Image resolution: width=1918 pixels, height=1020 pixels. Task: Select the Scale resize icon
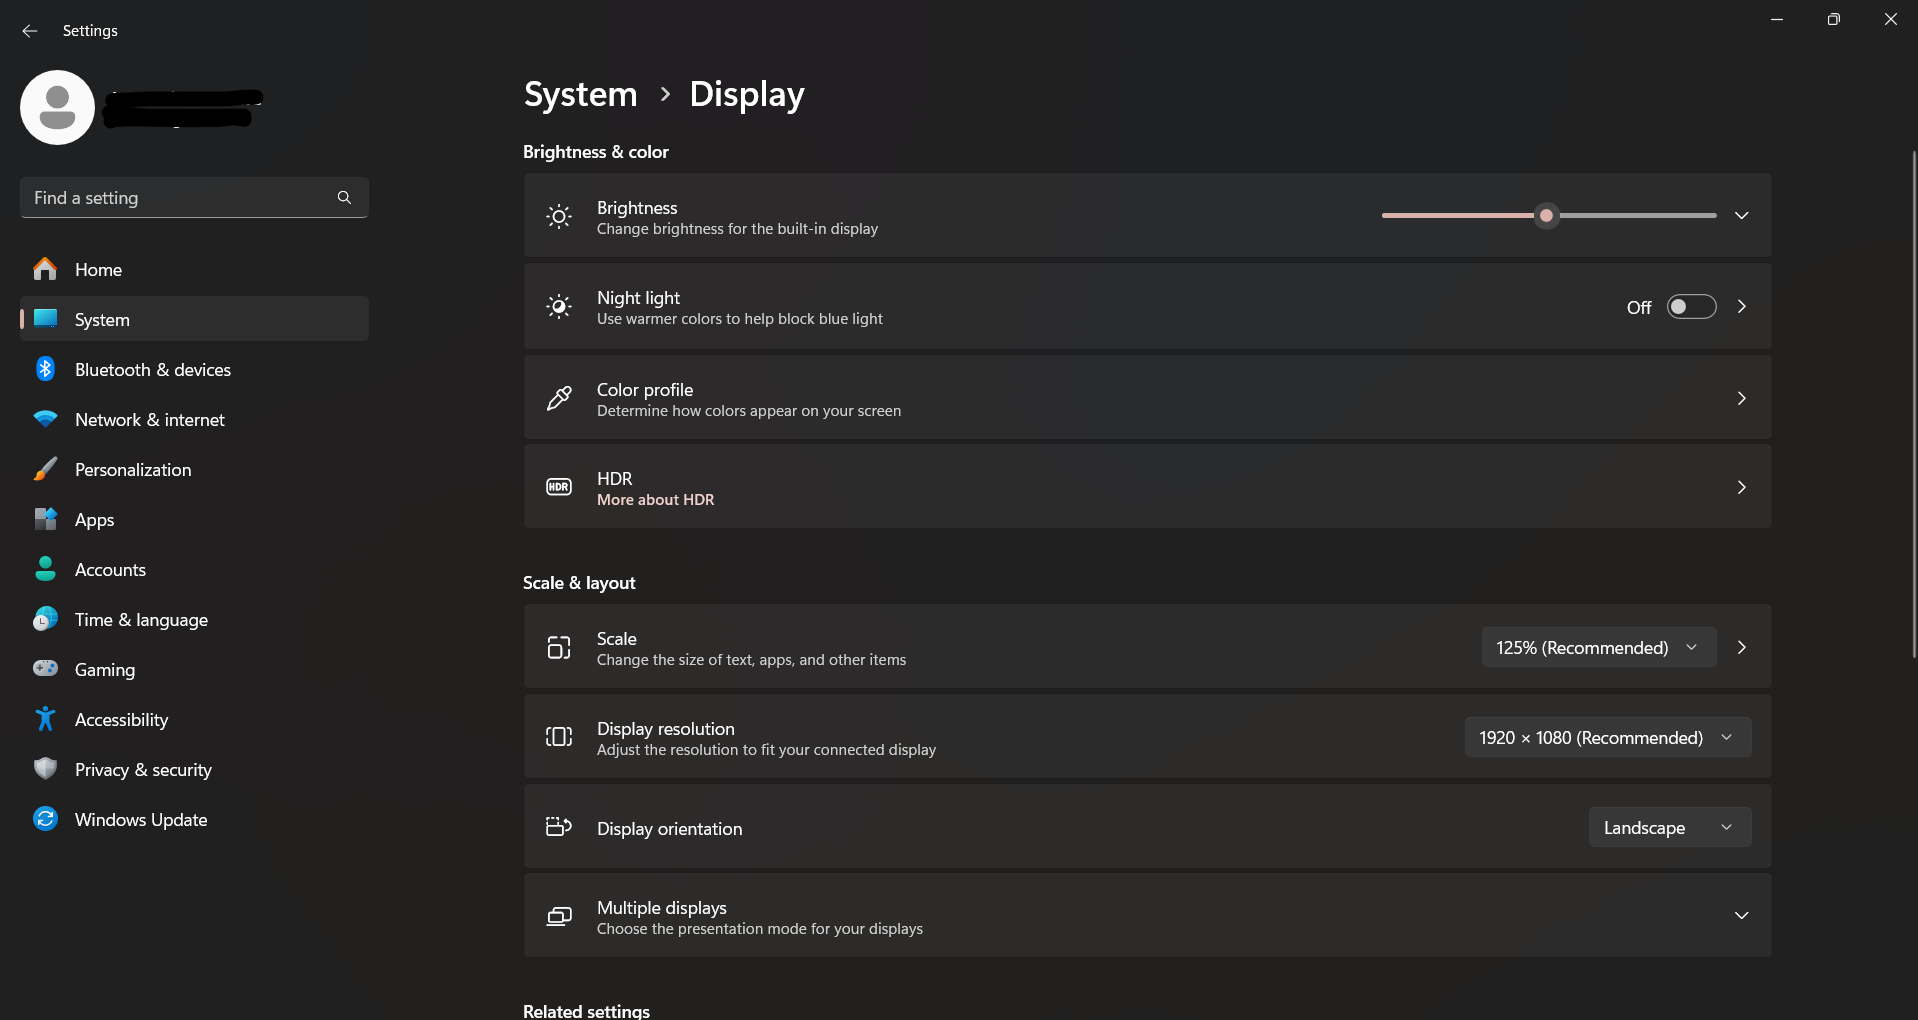pos(558,647)
